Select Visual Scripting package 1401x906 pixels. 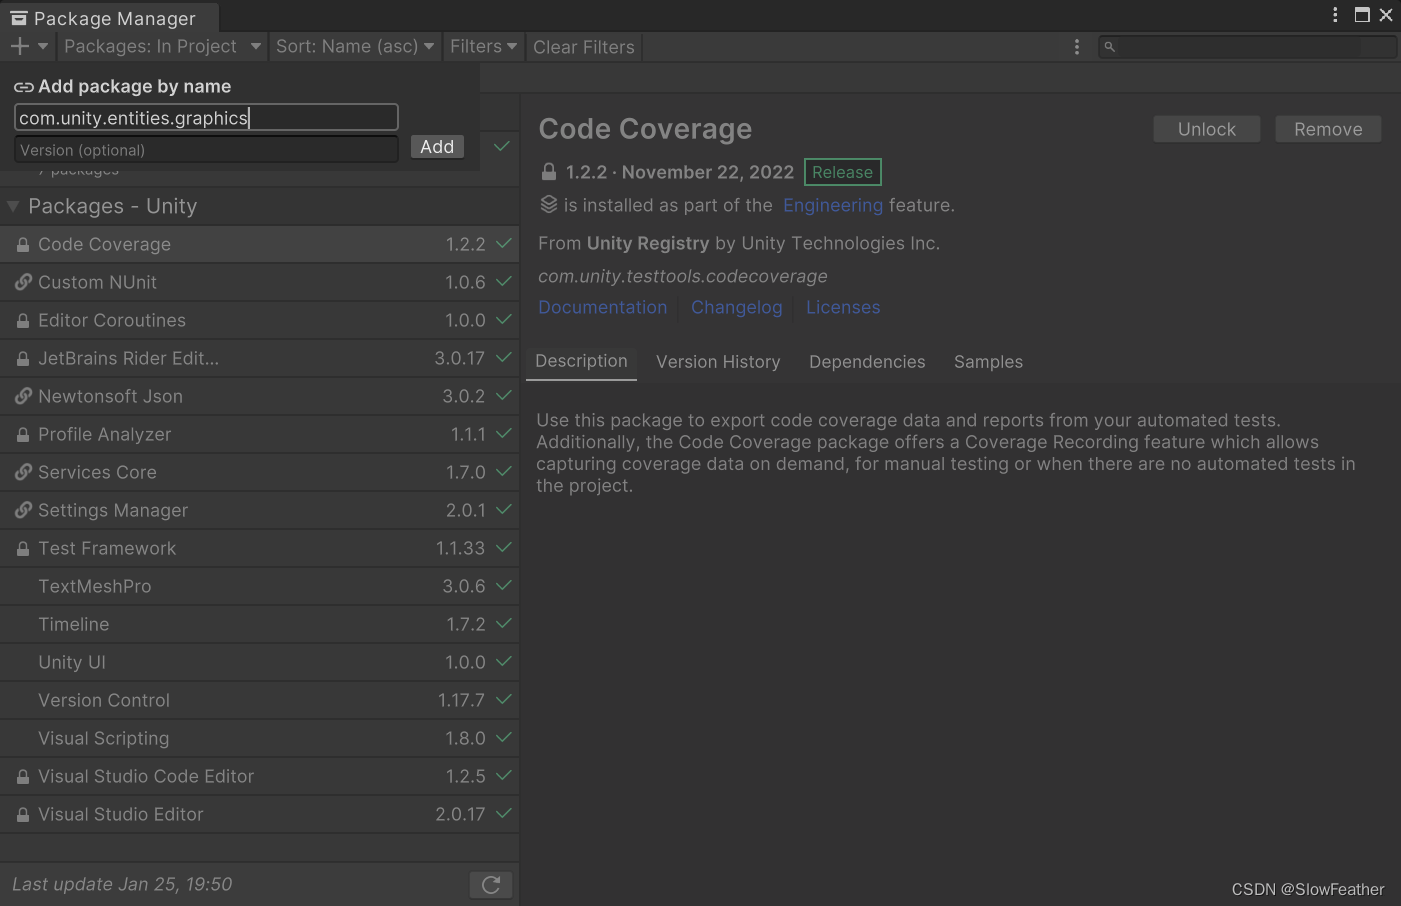tap(260, 738)
